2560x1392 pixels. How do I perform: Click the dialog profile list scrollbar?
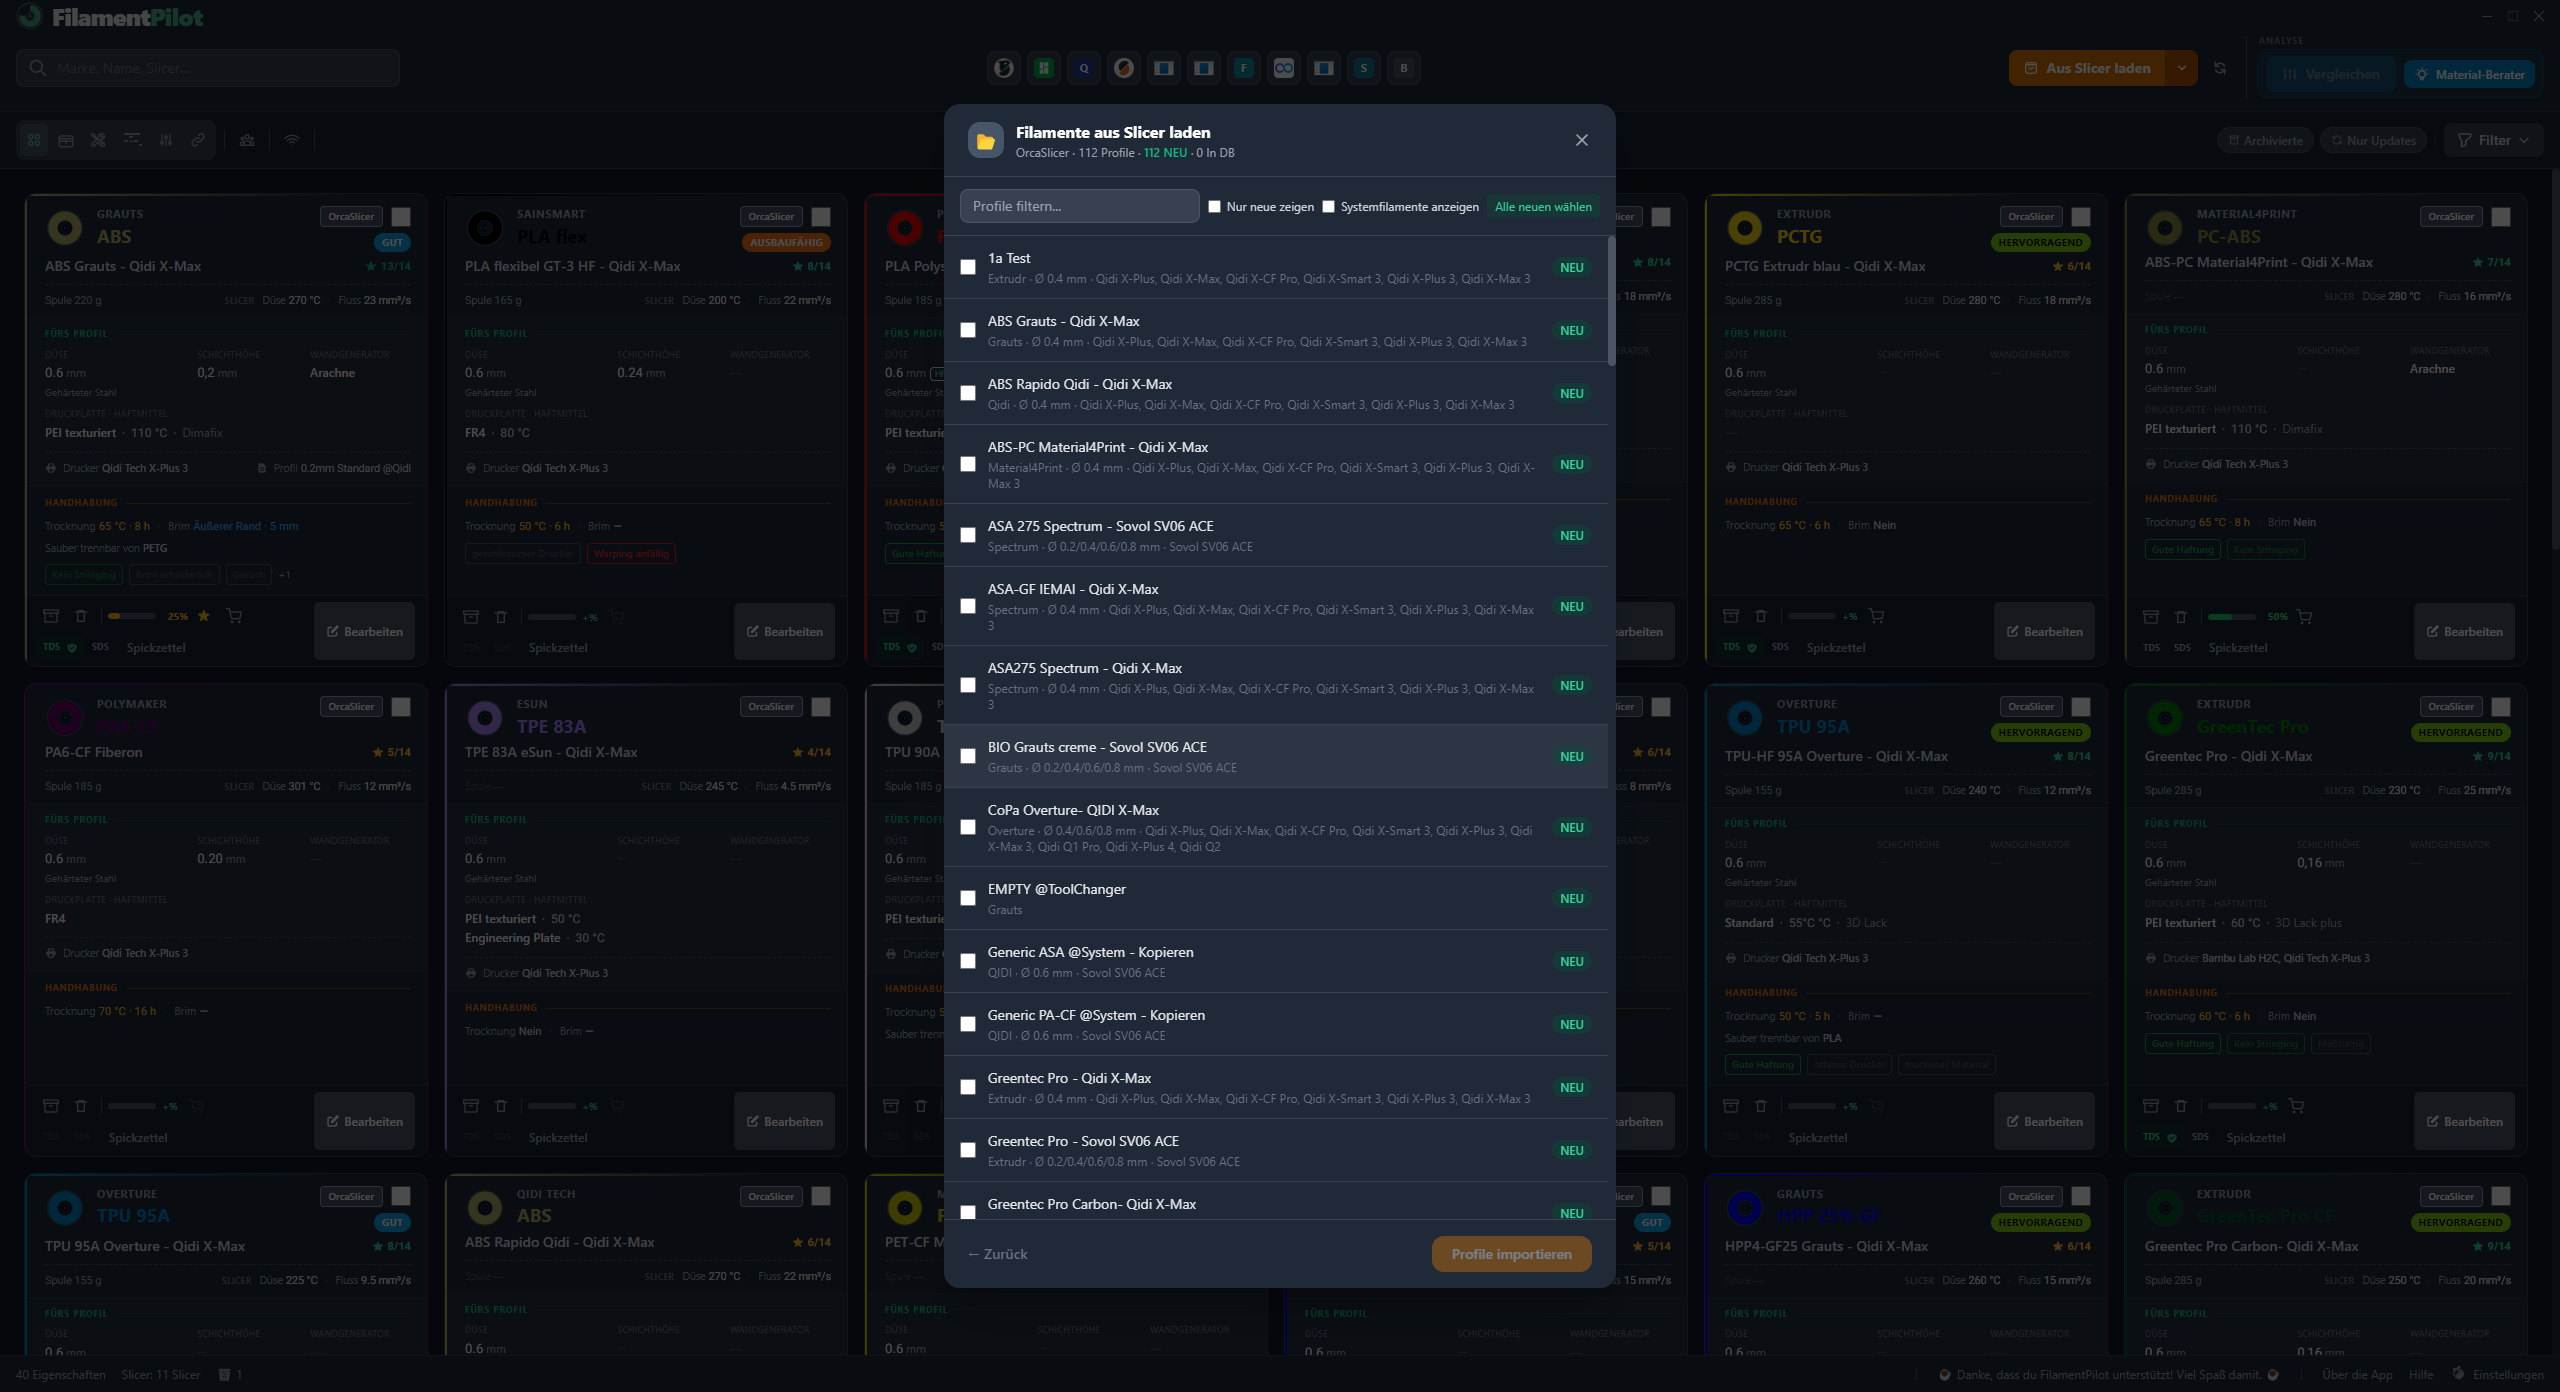(x=1611, y=300)
